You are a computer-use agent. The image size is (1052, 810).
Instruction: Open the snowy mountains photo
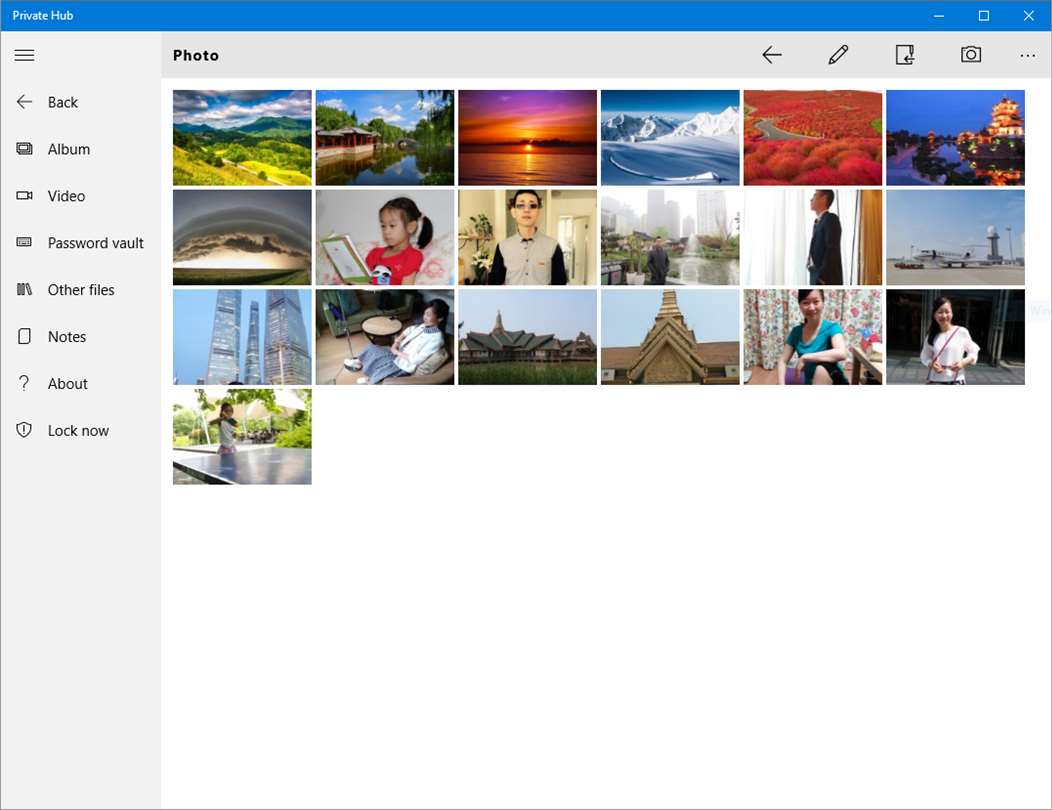[670, 138]
